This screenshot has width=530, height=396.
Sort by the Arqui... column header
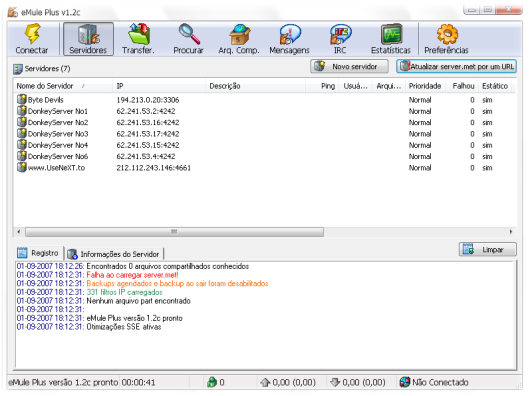pyautogui.click(x=389, y=86)
